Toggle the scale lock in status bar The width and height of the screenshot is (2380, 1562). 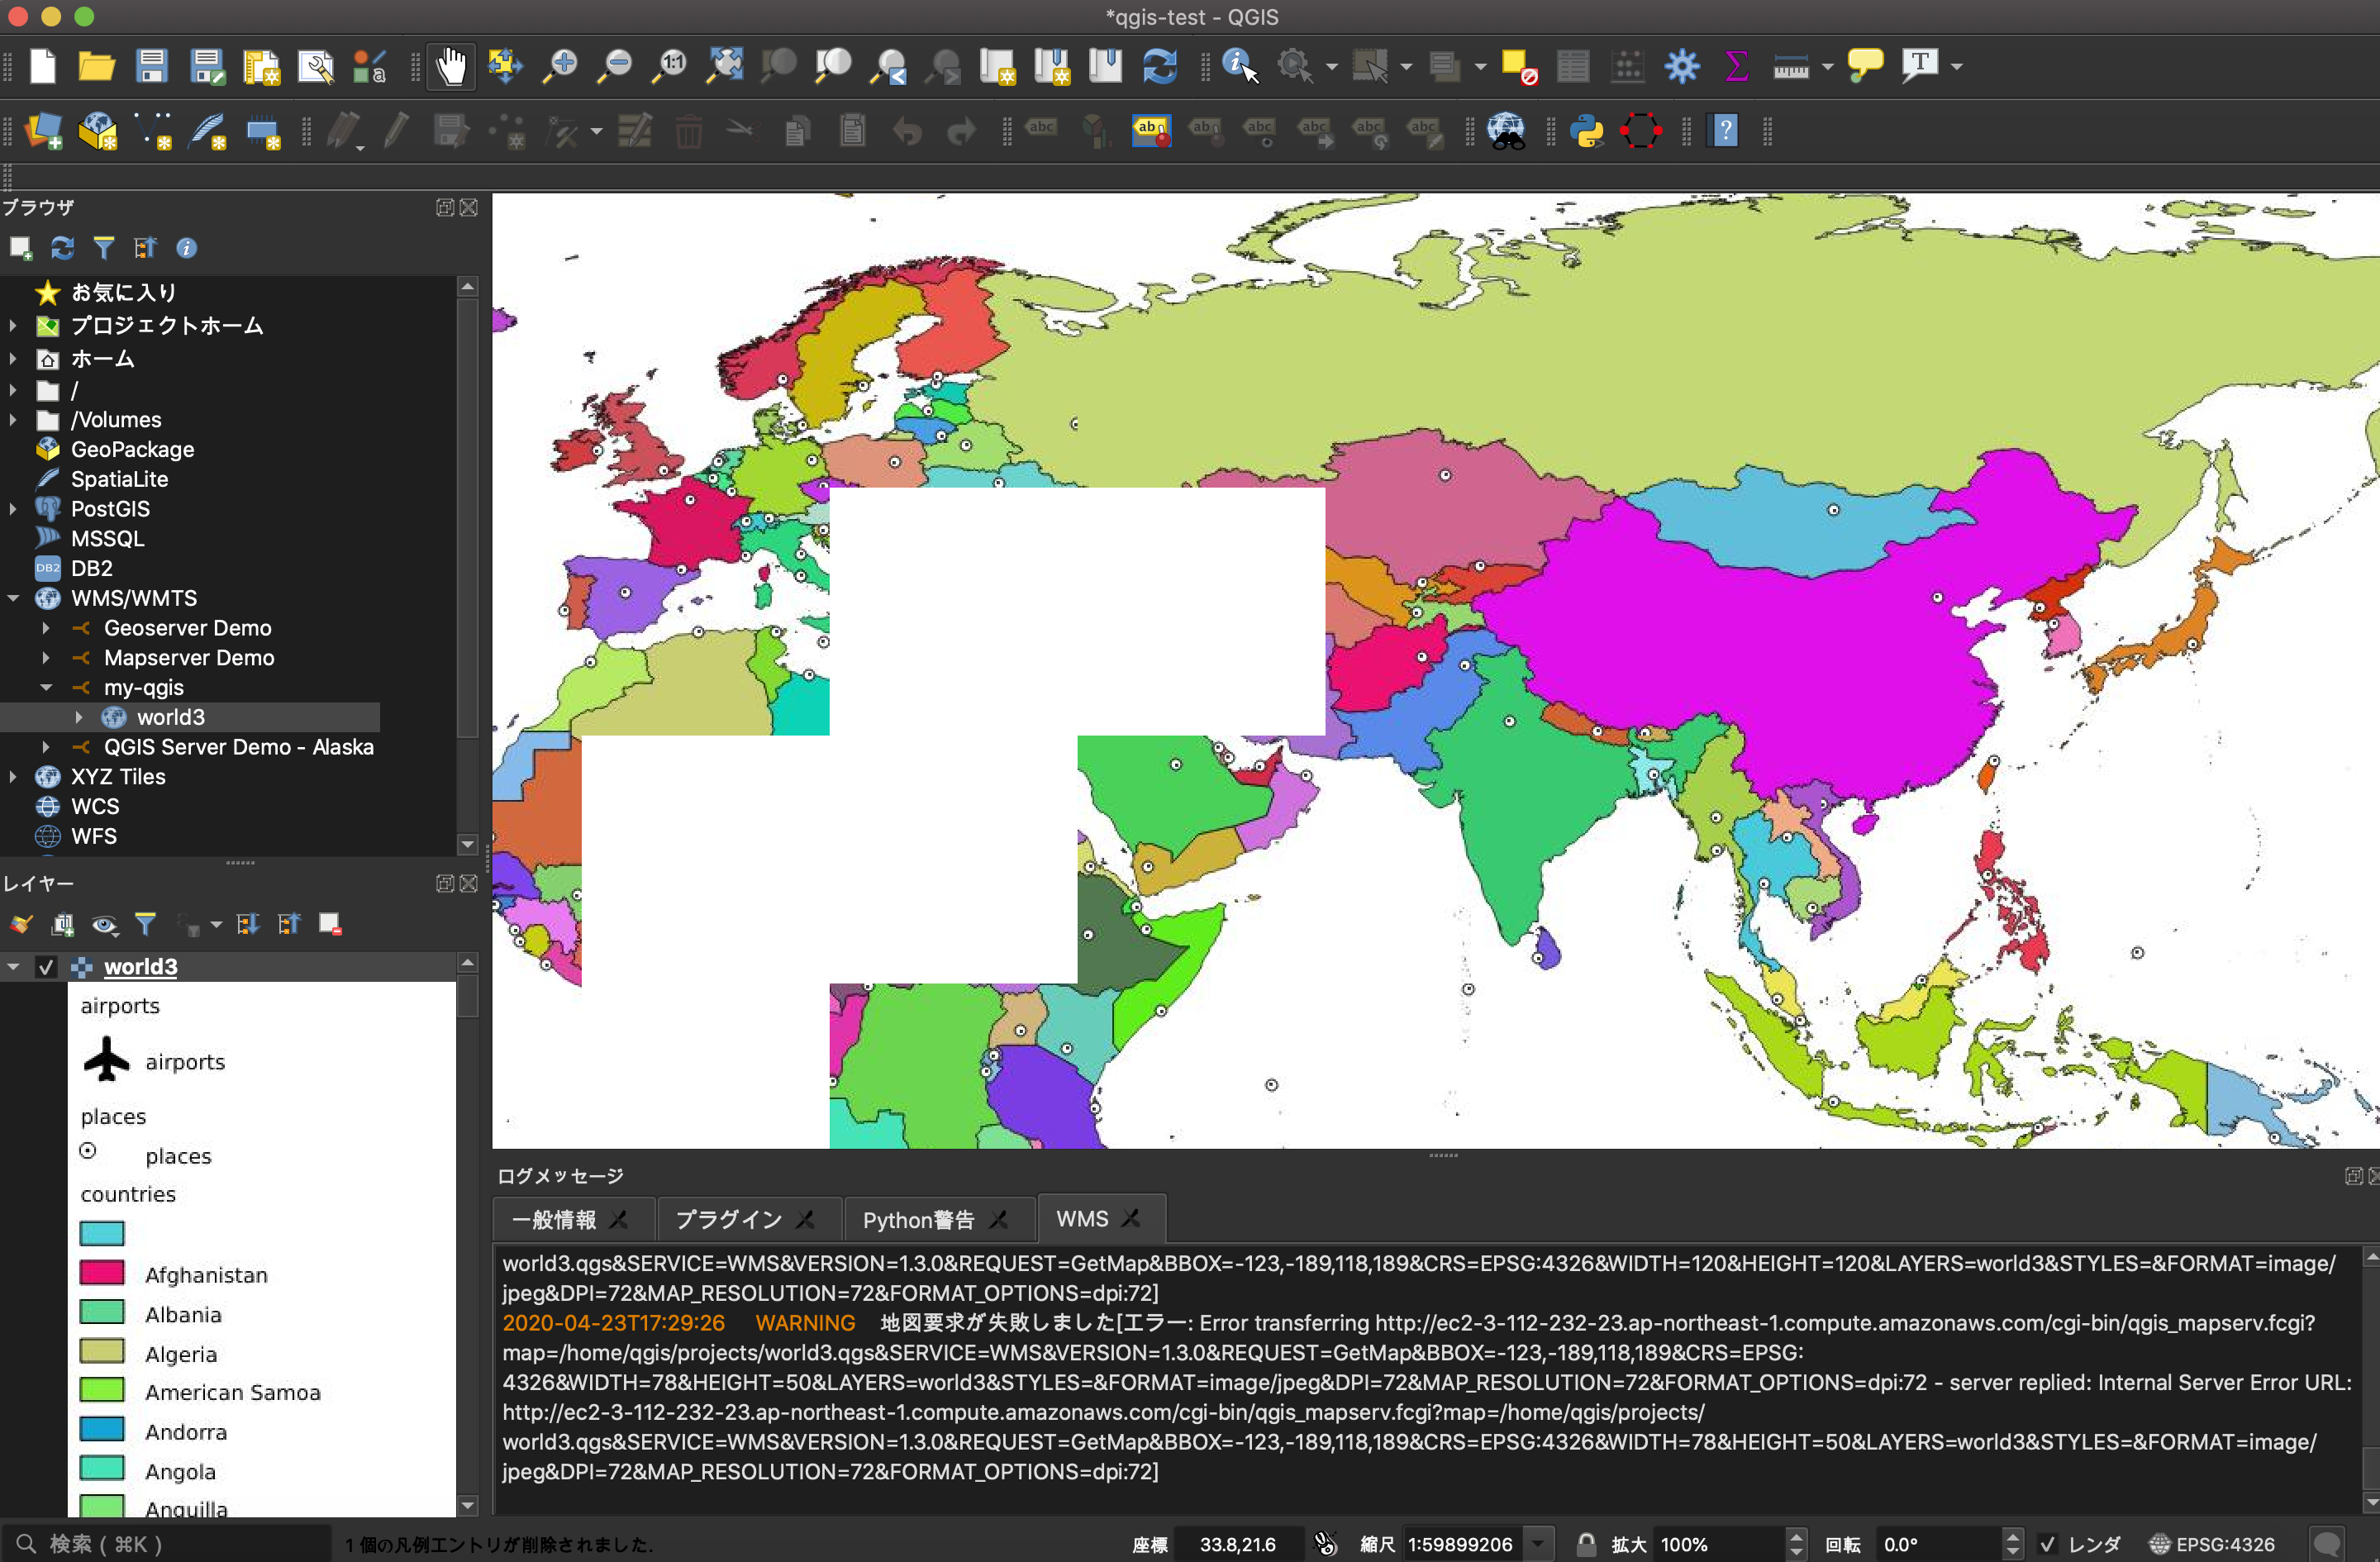pos(1587,1544)
